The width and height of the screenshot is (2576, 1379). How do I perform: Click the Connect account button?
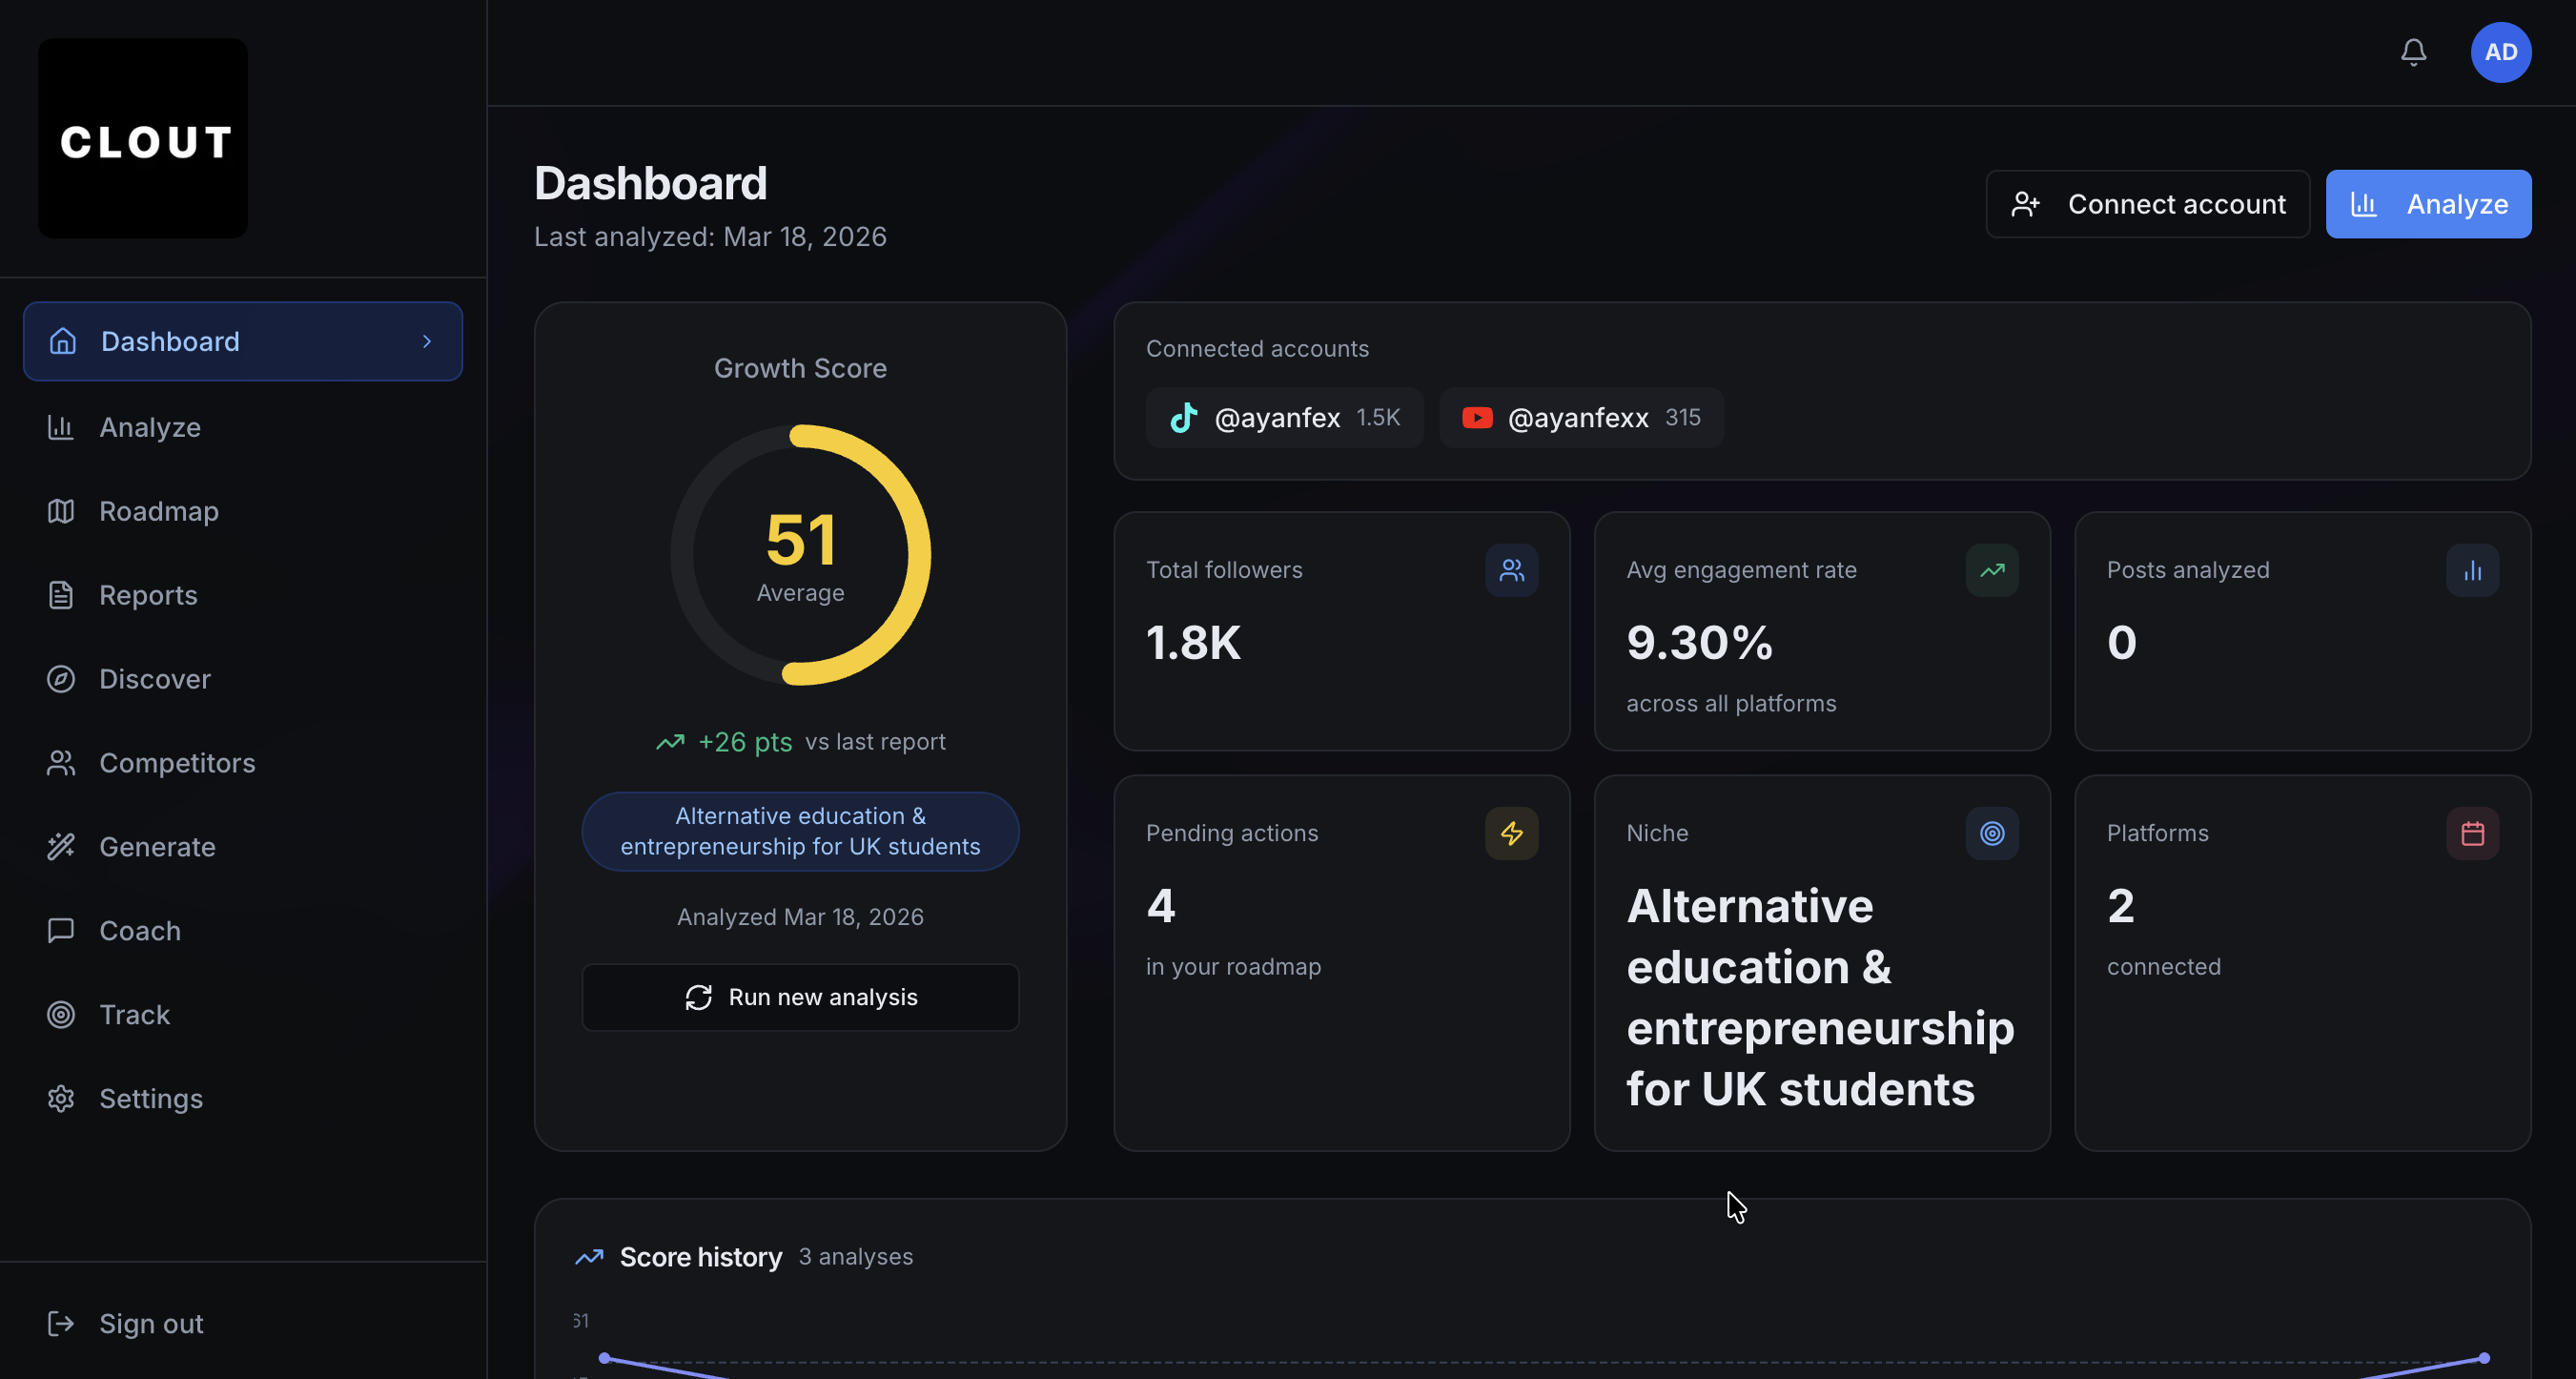pos(2147,204)
